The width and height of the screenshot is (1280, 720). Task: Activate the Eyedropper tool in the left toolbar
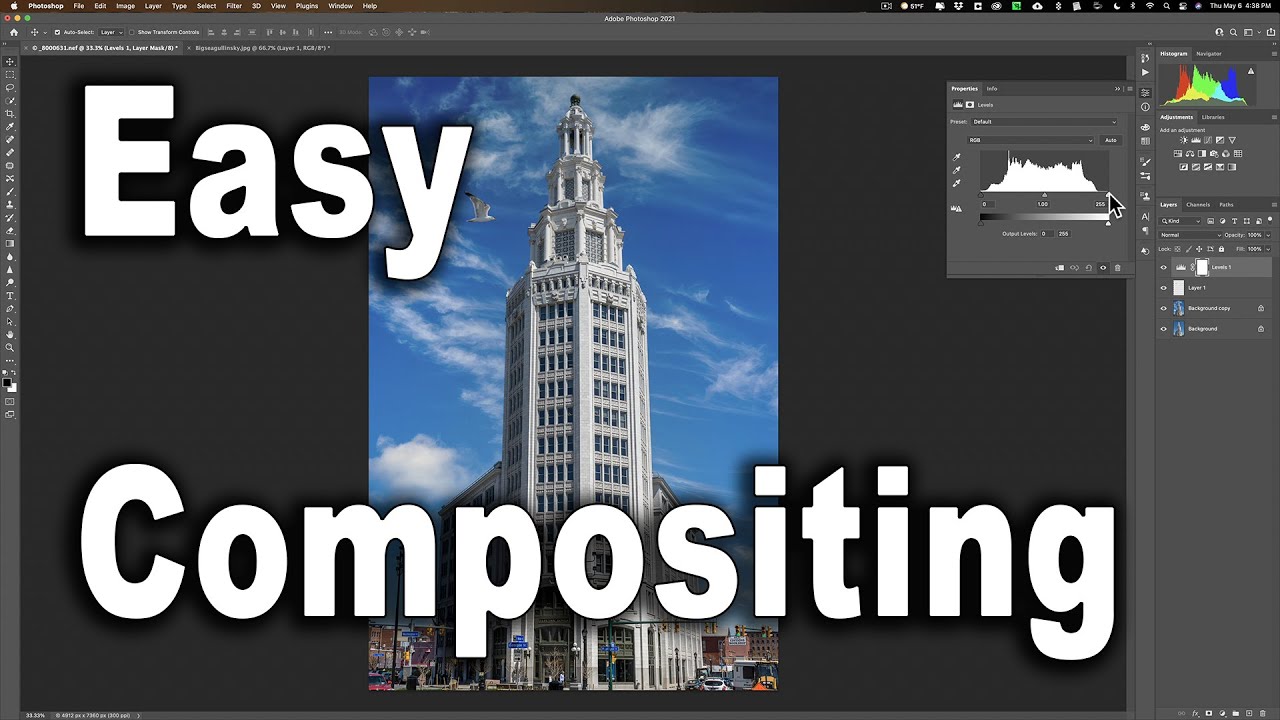(10, 127)
